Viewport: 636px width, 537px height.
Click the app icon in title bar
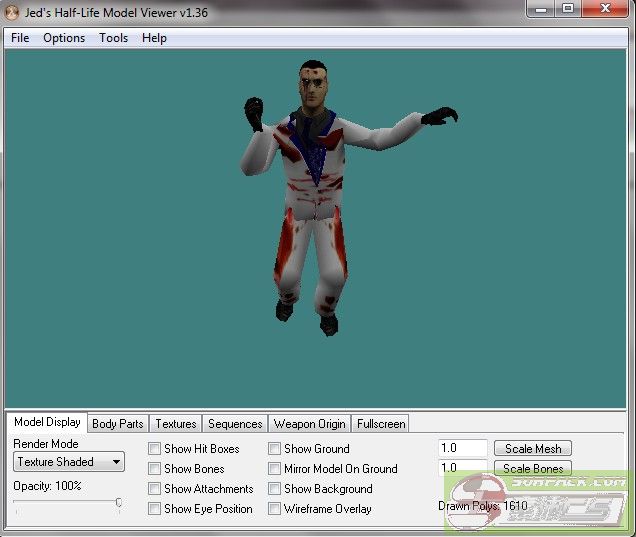(x=11, y=13)
